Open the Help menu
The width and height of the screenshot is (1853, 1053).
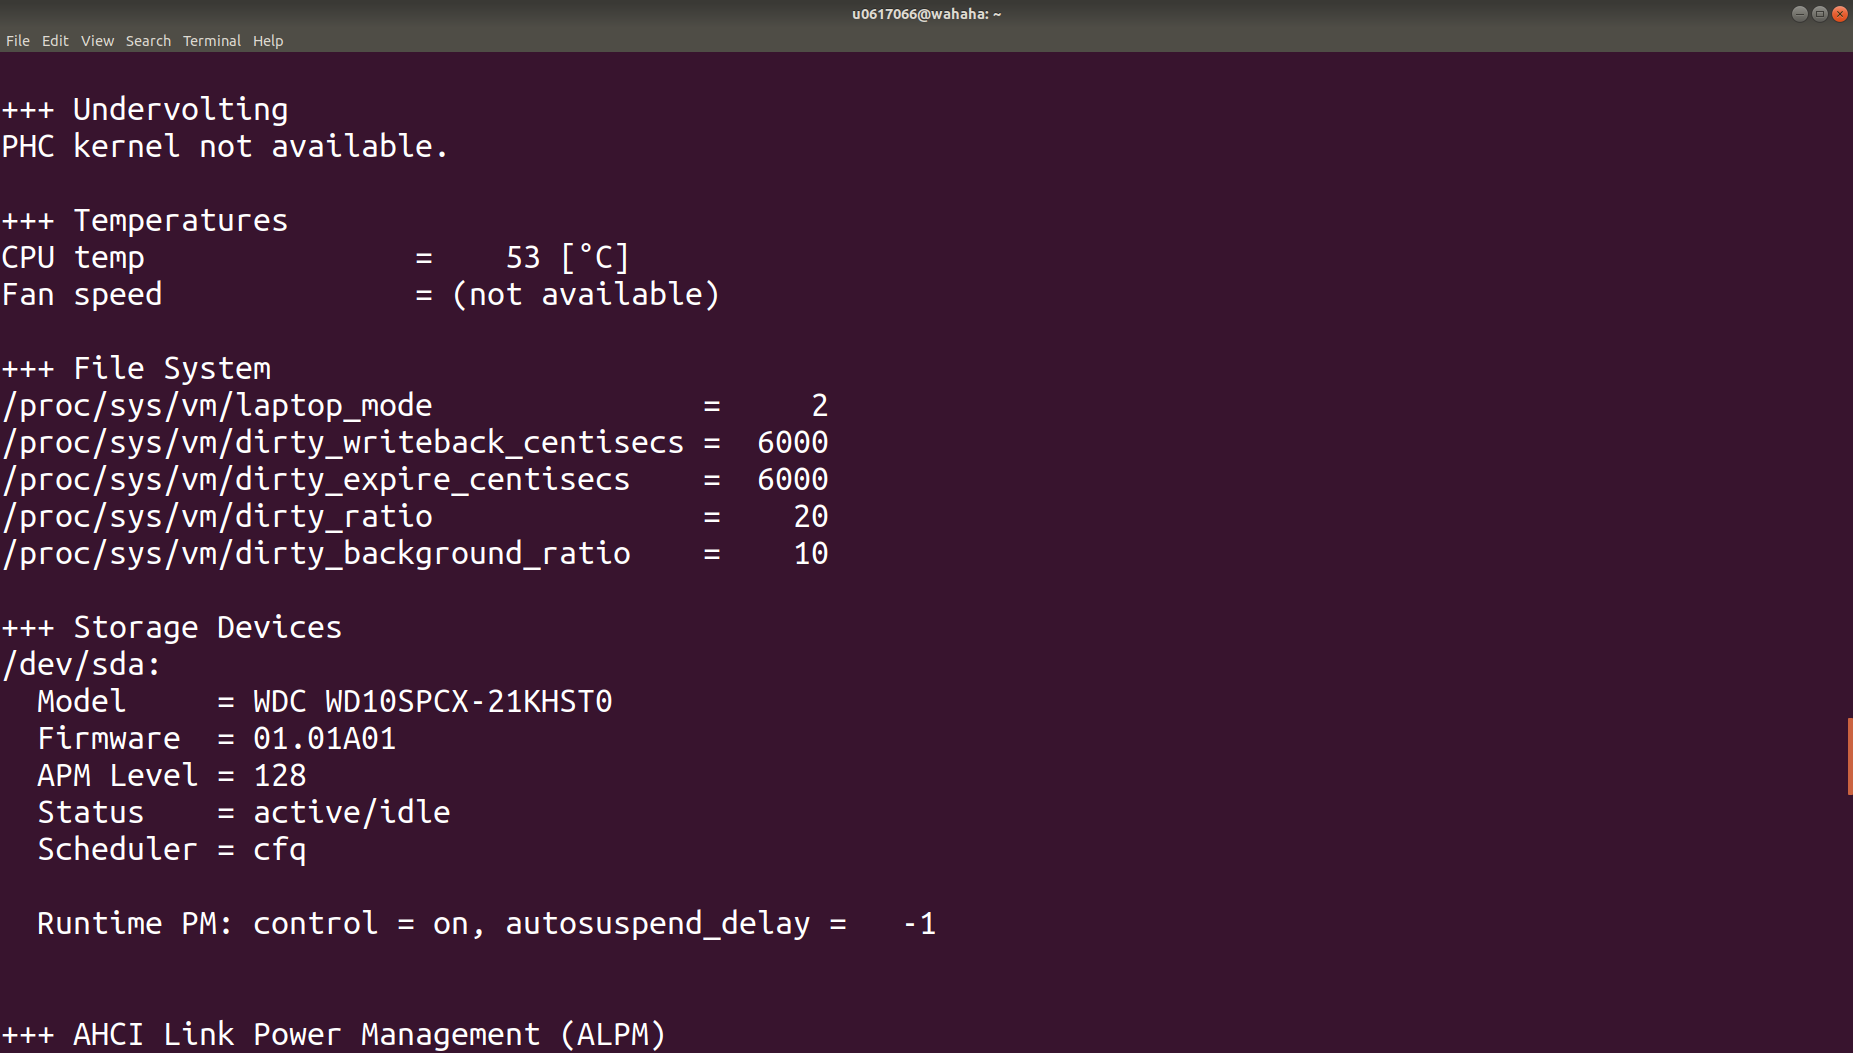268,41
